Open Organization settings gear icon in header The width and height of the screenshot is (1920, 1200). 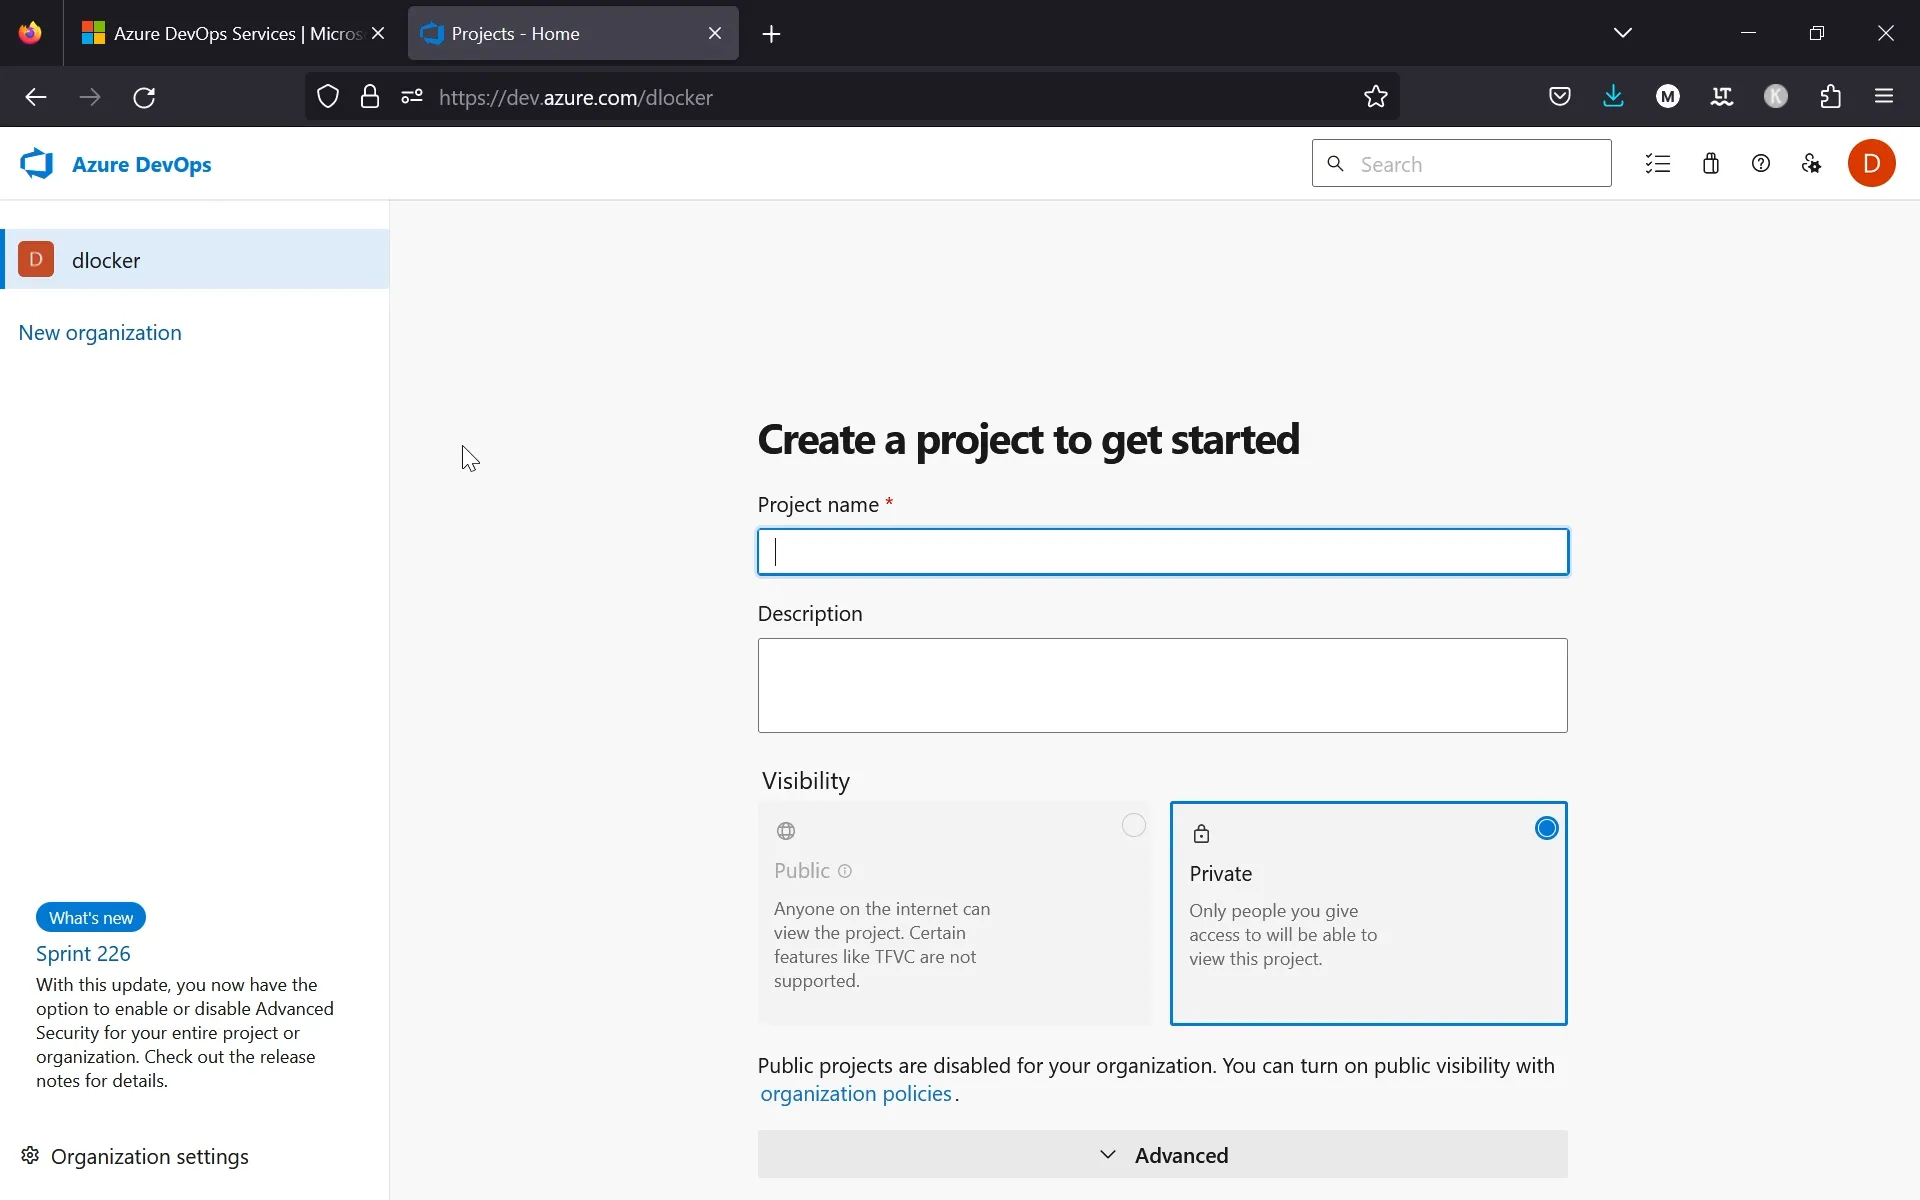[x=1811, y=163]
